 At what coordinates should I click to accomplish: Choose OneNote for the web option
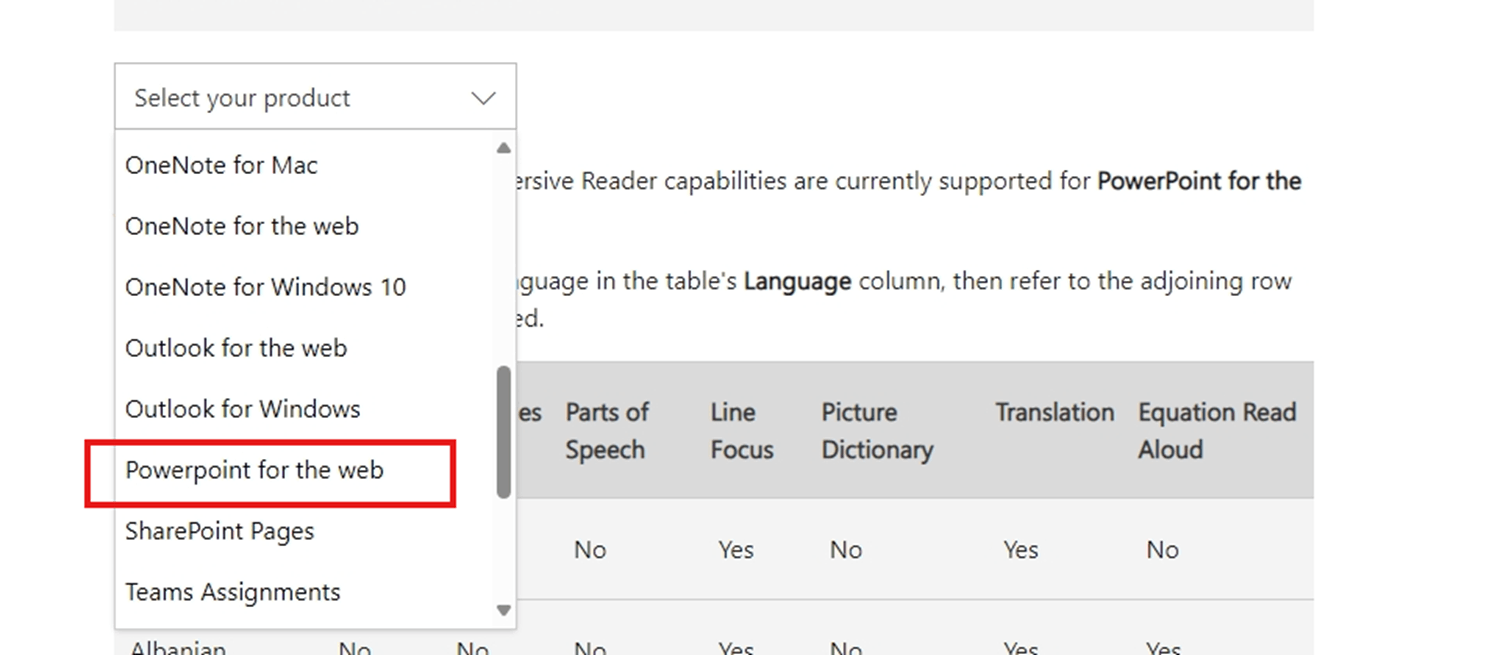pos(241,226)
